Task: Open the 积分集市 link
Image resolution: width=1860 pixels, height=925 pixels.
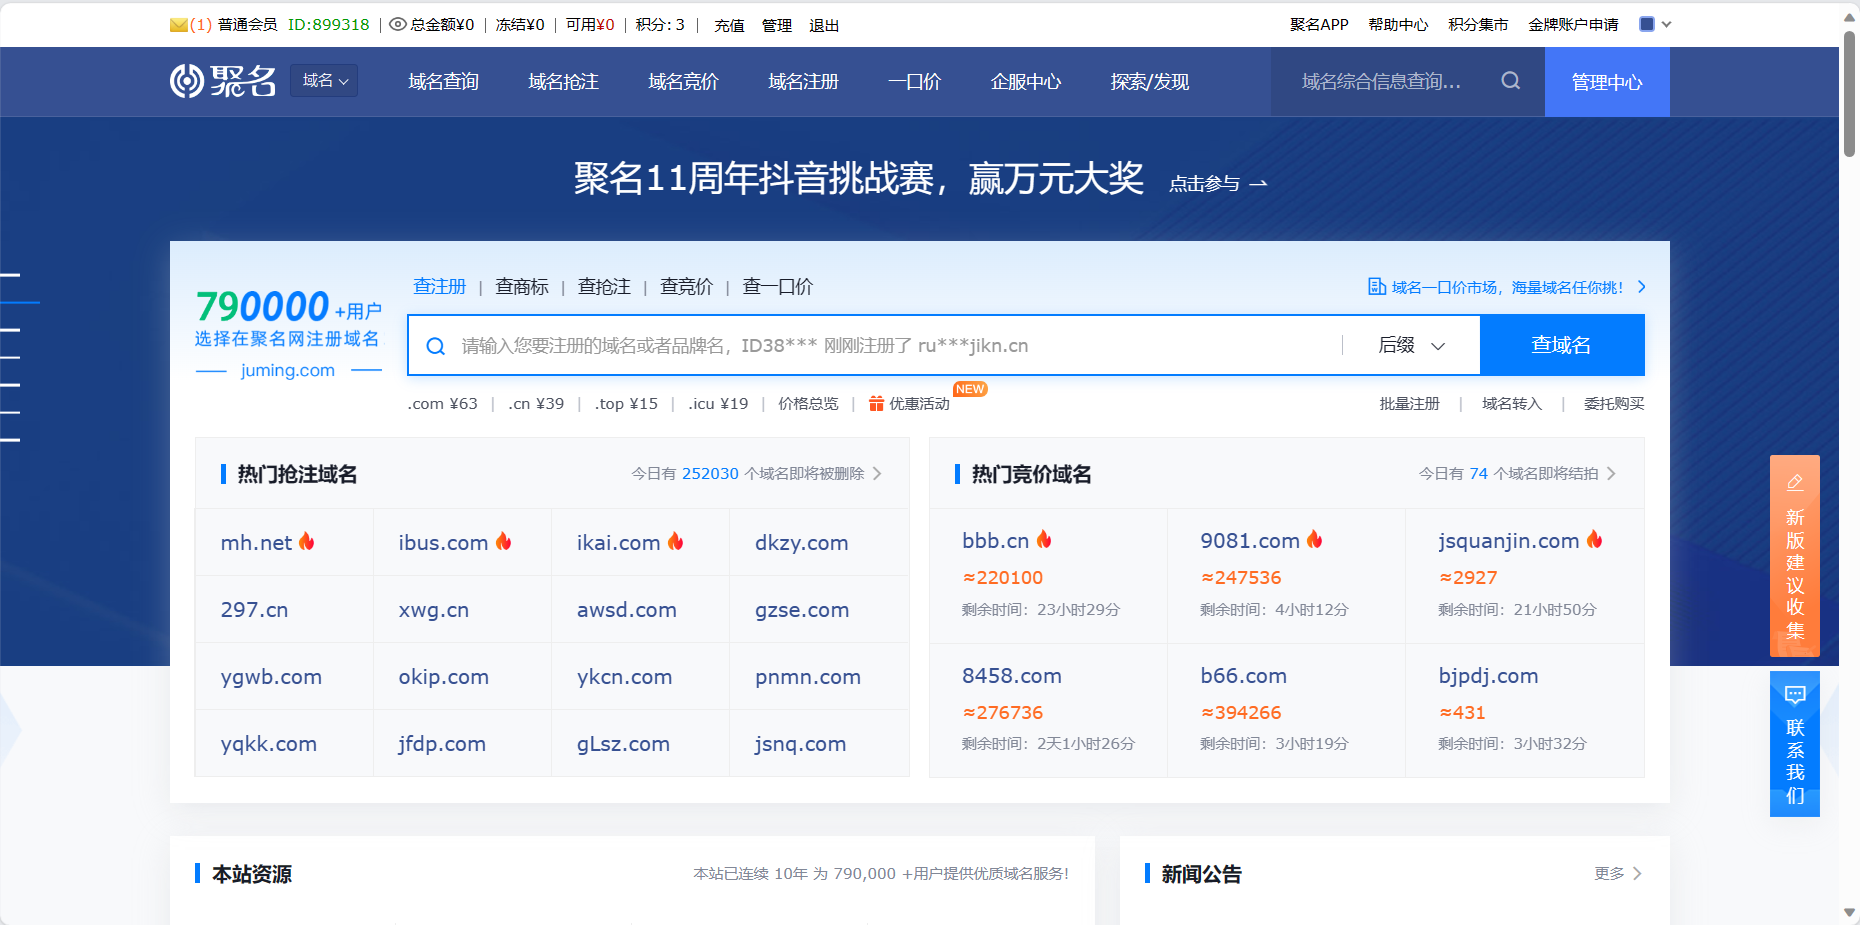Action: [1478, 24]
